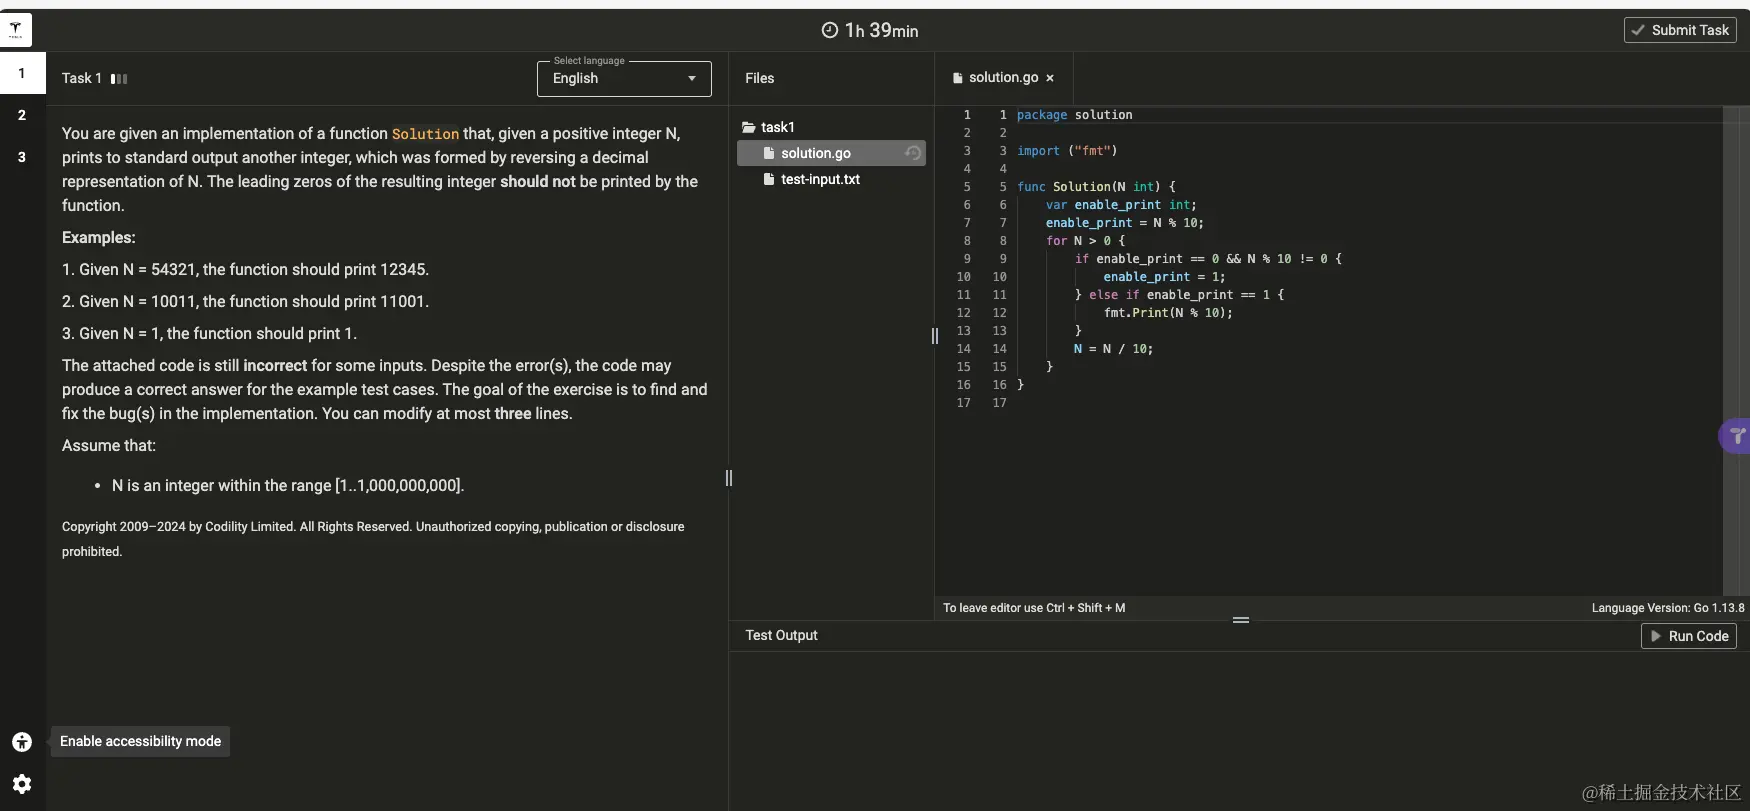Switch to task 1
This screenshot has height=811, width=1750.
[22, 73]
